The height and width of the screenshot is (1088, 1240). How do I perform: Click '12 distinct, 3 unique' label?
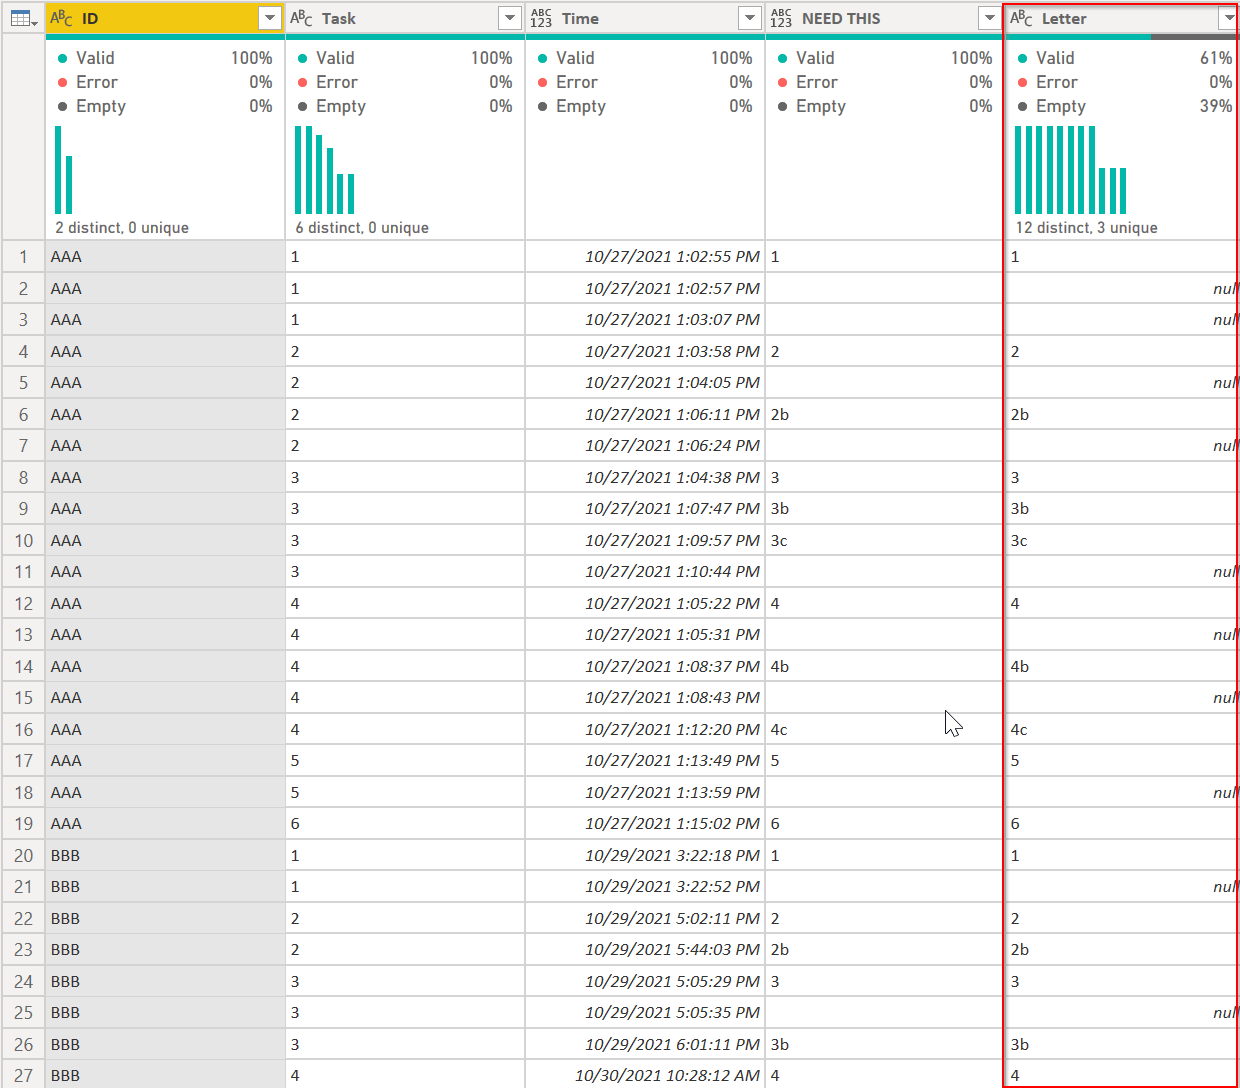(1087, 228)
